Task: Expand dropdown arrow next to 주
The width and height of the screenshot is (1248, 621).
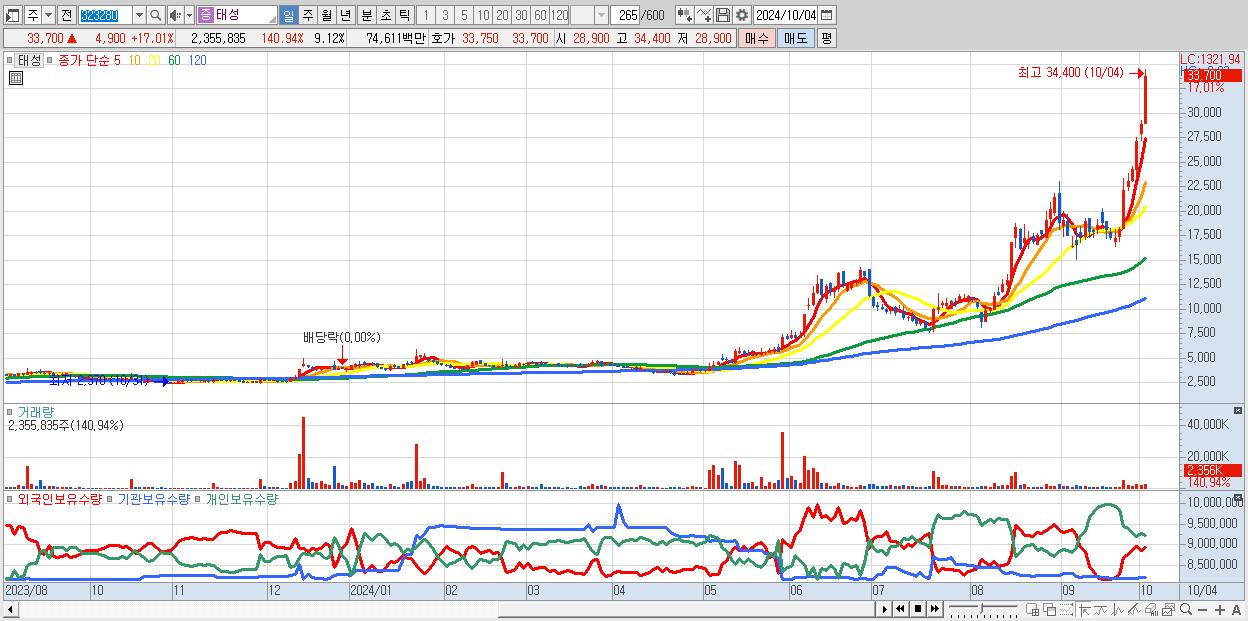Action: (x=48, y=15)
